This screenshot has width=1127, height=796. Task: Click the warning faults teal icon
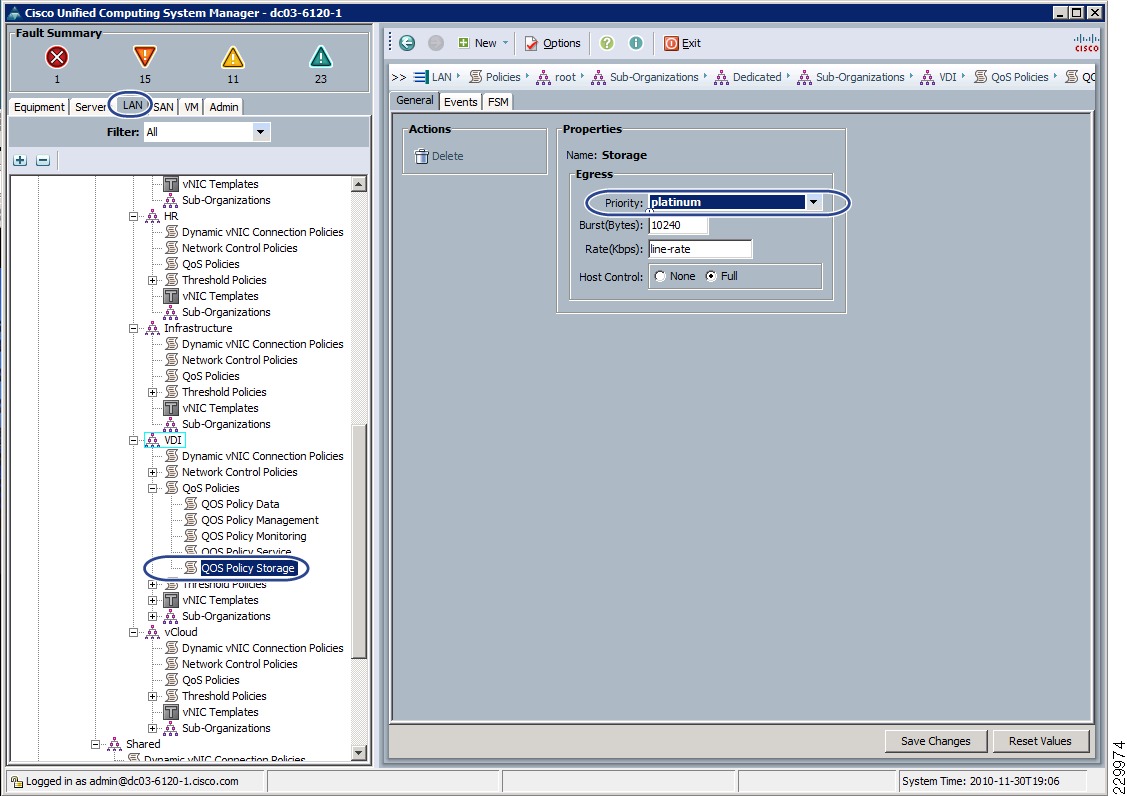[x=321, y=56]
